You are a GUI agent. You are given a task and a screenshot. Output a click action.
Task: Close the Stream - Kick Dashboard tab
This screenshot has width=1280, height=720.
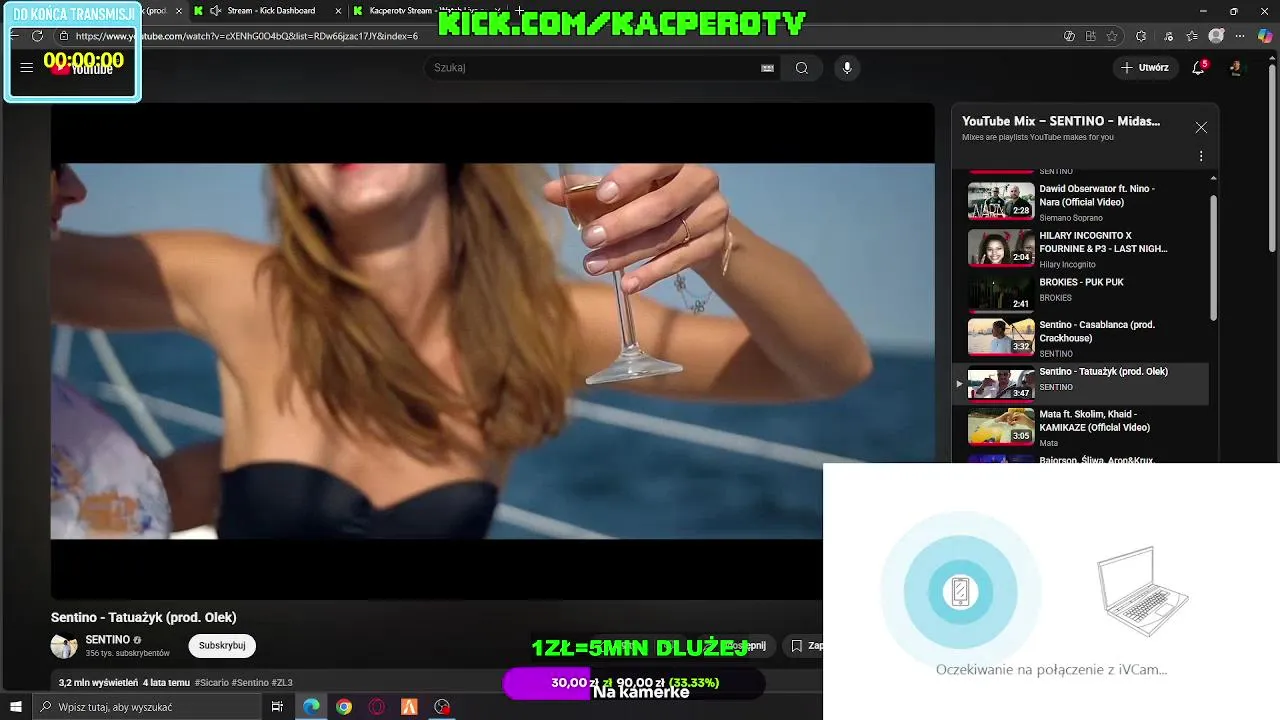click(337, 11)
